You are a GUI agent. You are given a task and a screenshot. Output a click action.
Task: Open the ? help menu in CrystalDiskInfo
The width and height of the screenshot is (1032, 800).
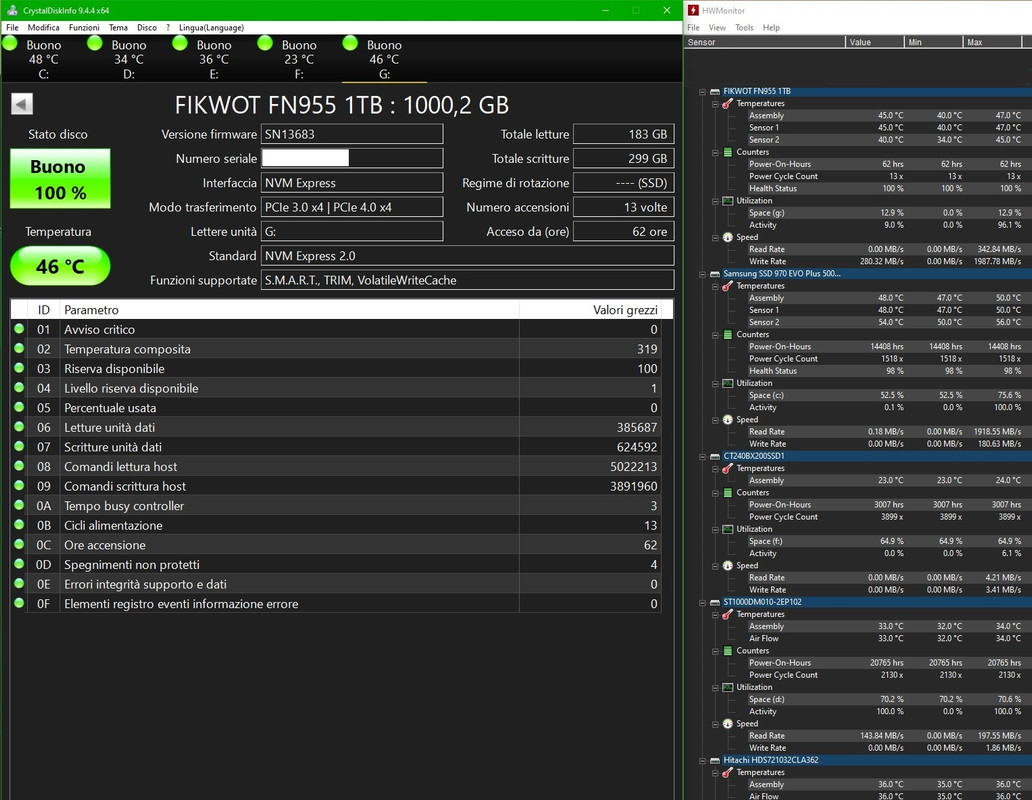(168, 28)
